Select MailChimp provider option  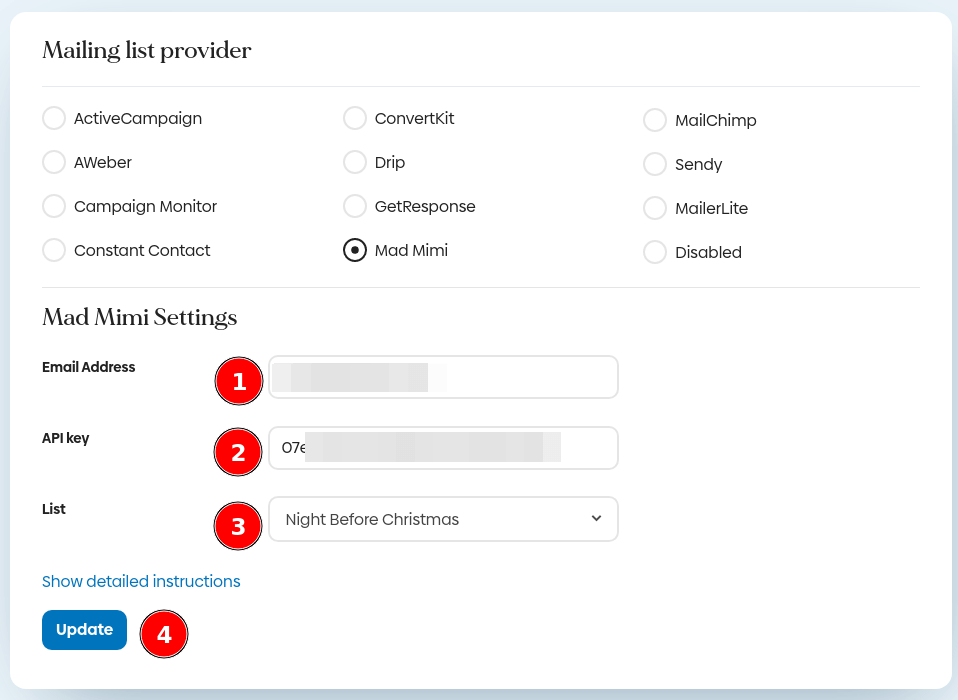pyautogui.click(x=655, y=120)
